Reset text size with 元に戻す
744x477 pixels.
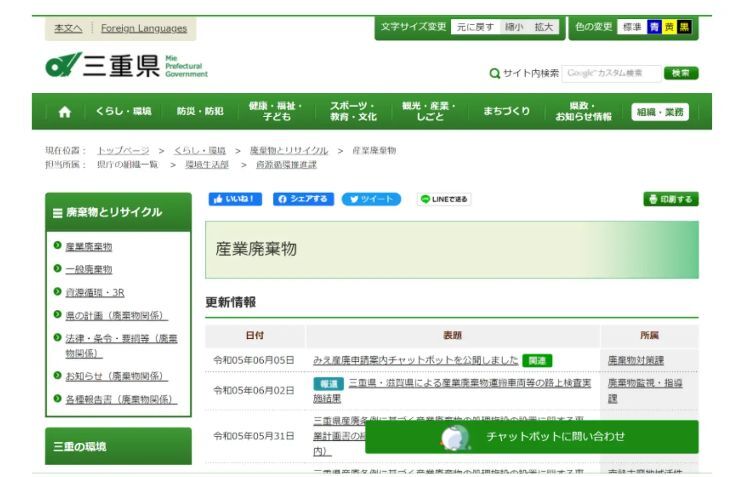(x=474, y=27)
